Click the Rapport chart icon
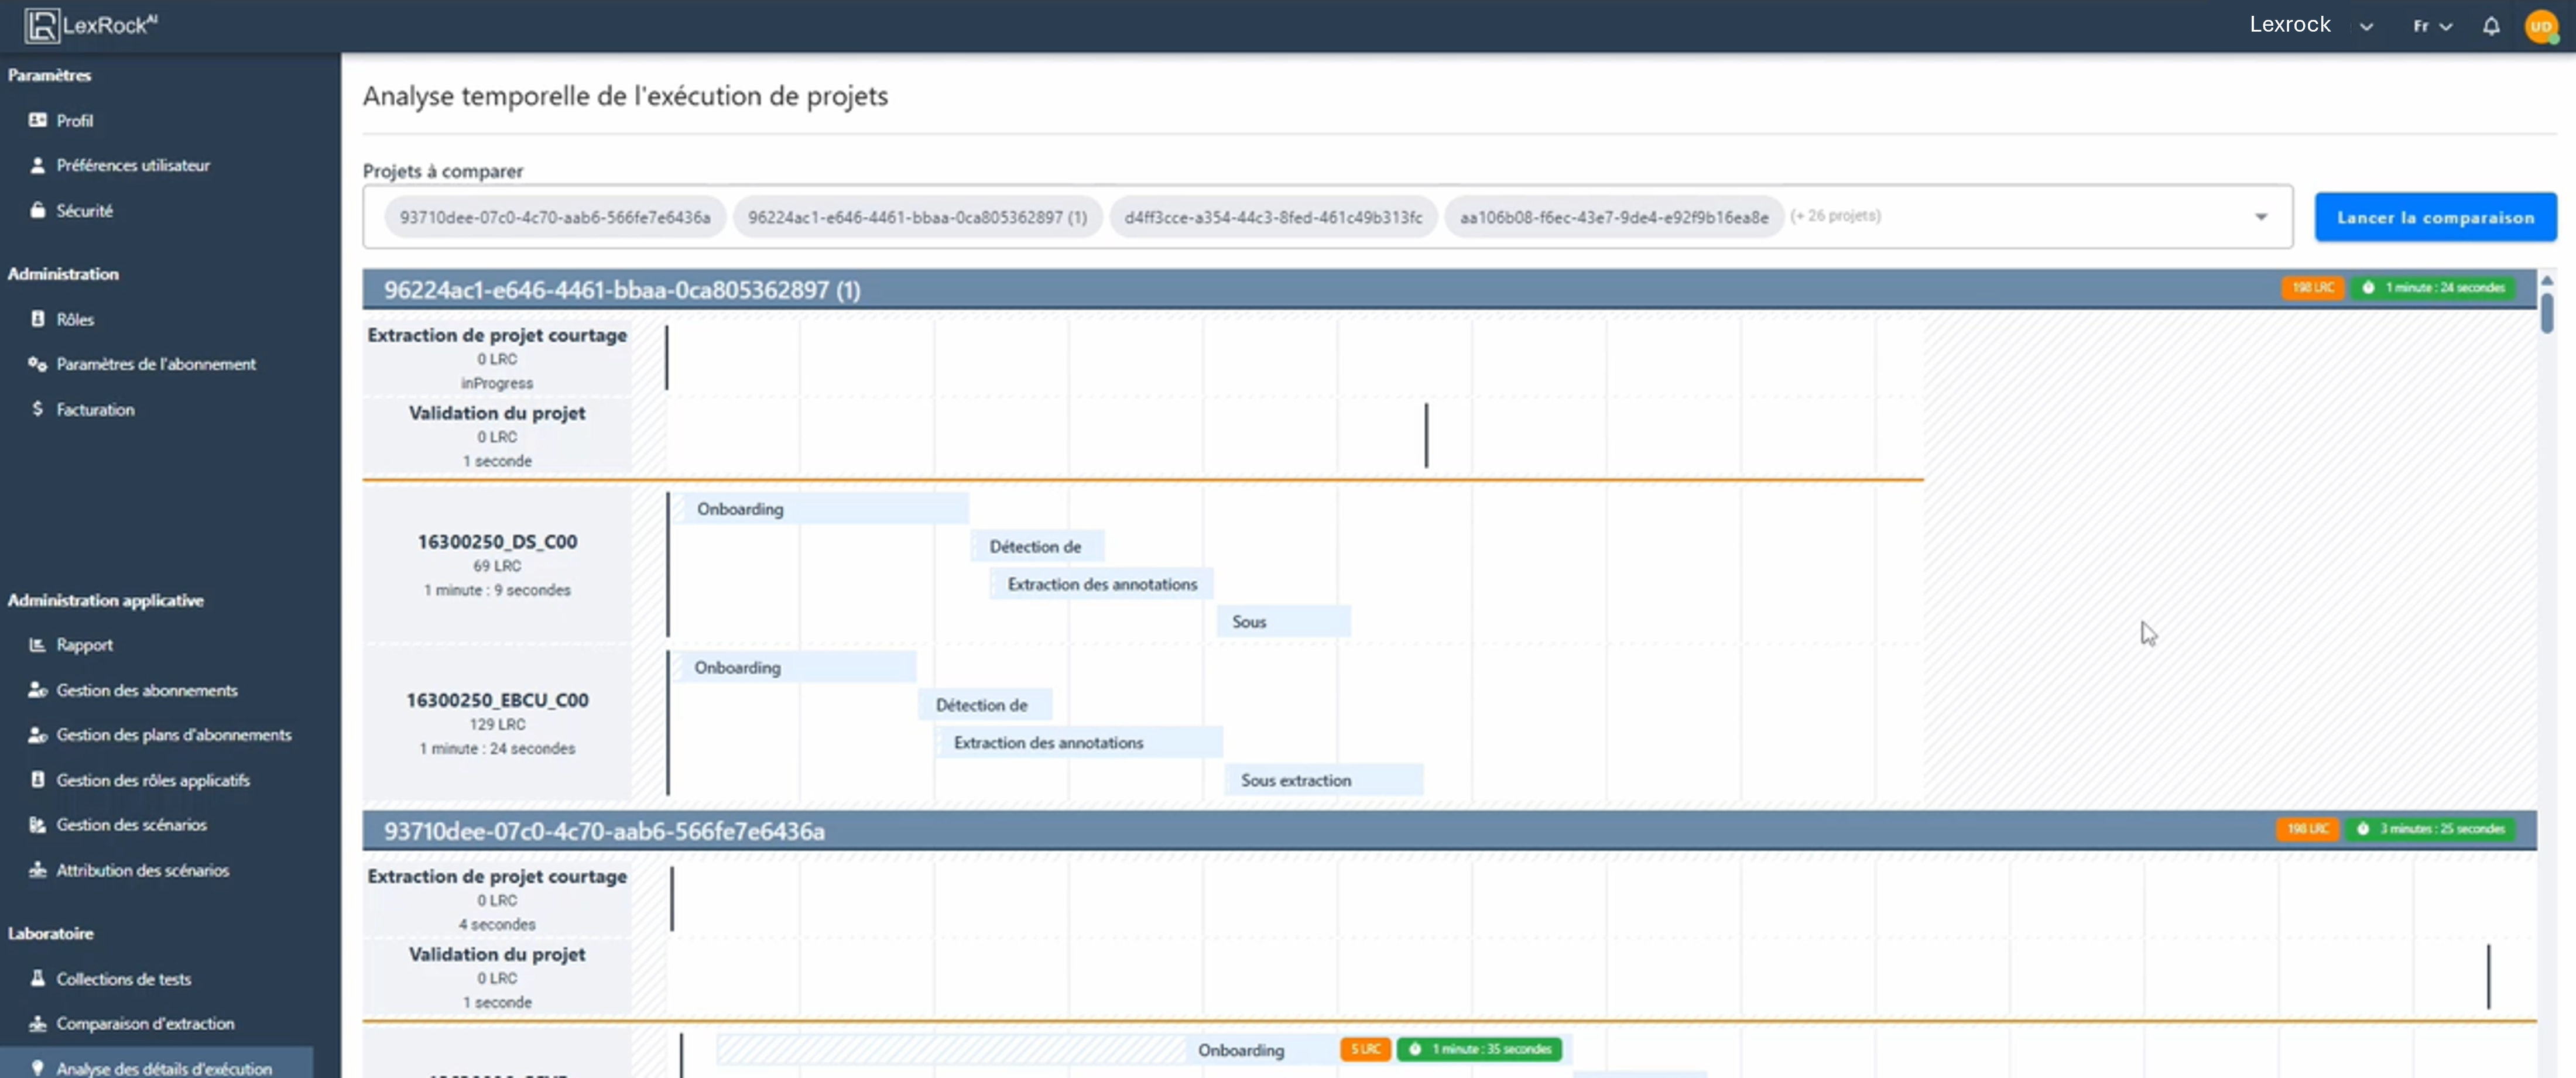Image resolution: width=2576 pixels, height=1078 pixels. pyautogui.click(x=38, y=645)
